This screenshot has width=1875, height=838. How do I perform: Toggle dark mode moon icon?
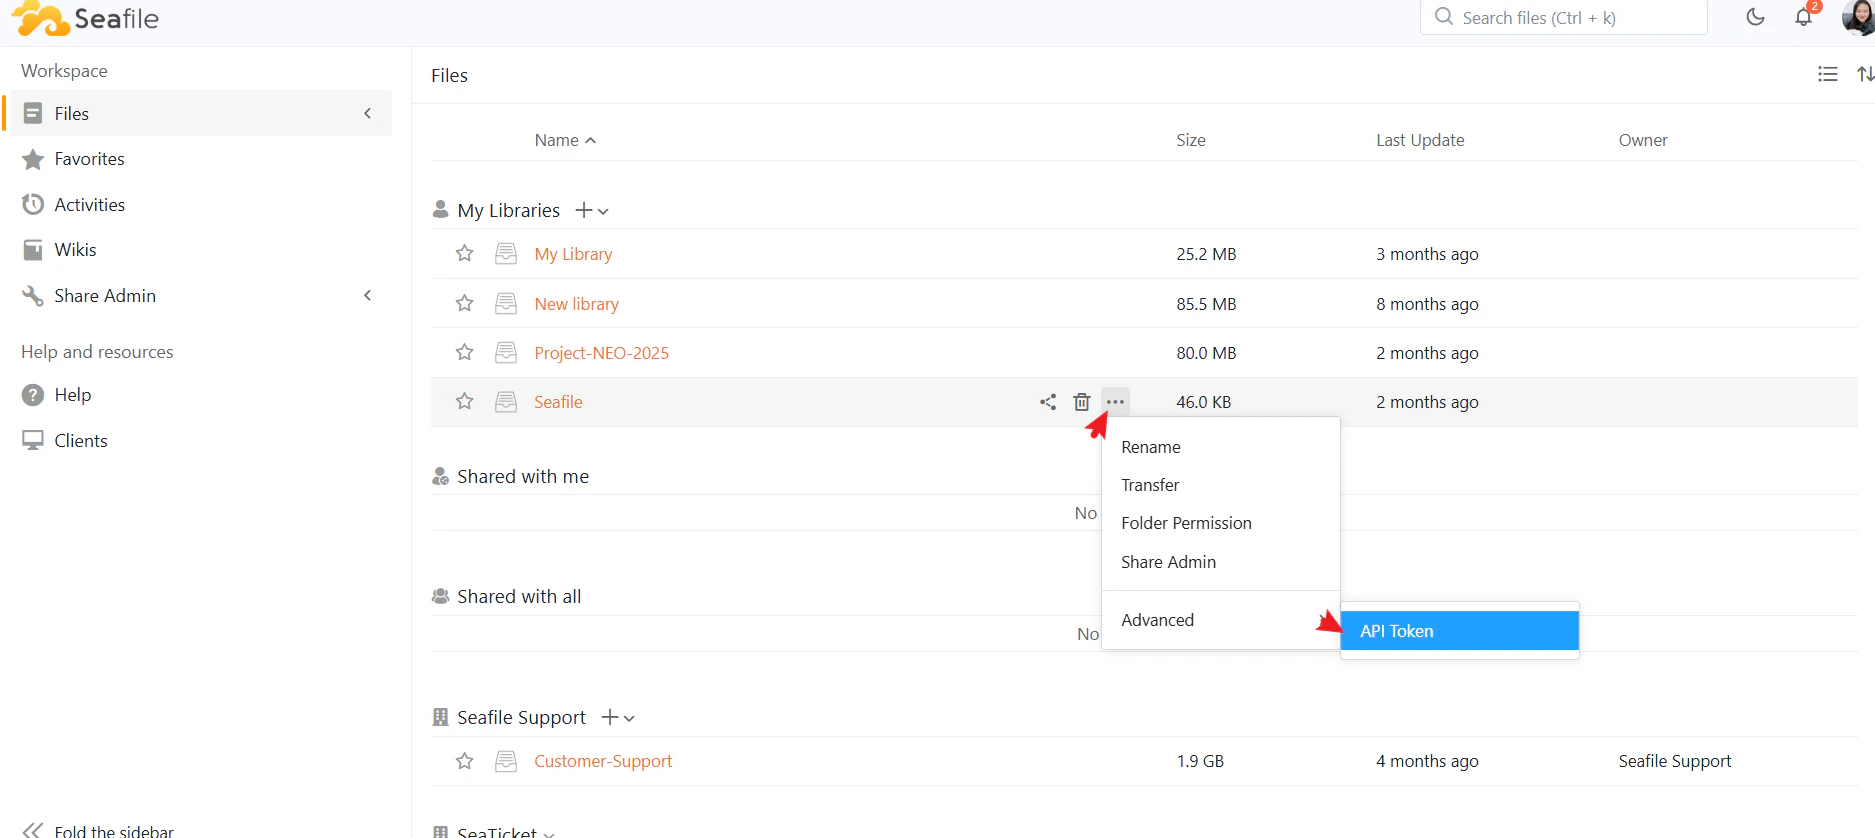(x=1755, y=17)
